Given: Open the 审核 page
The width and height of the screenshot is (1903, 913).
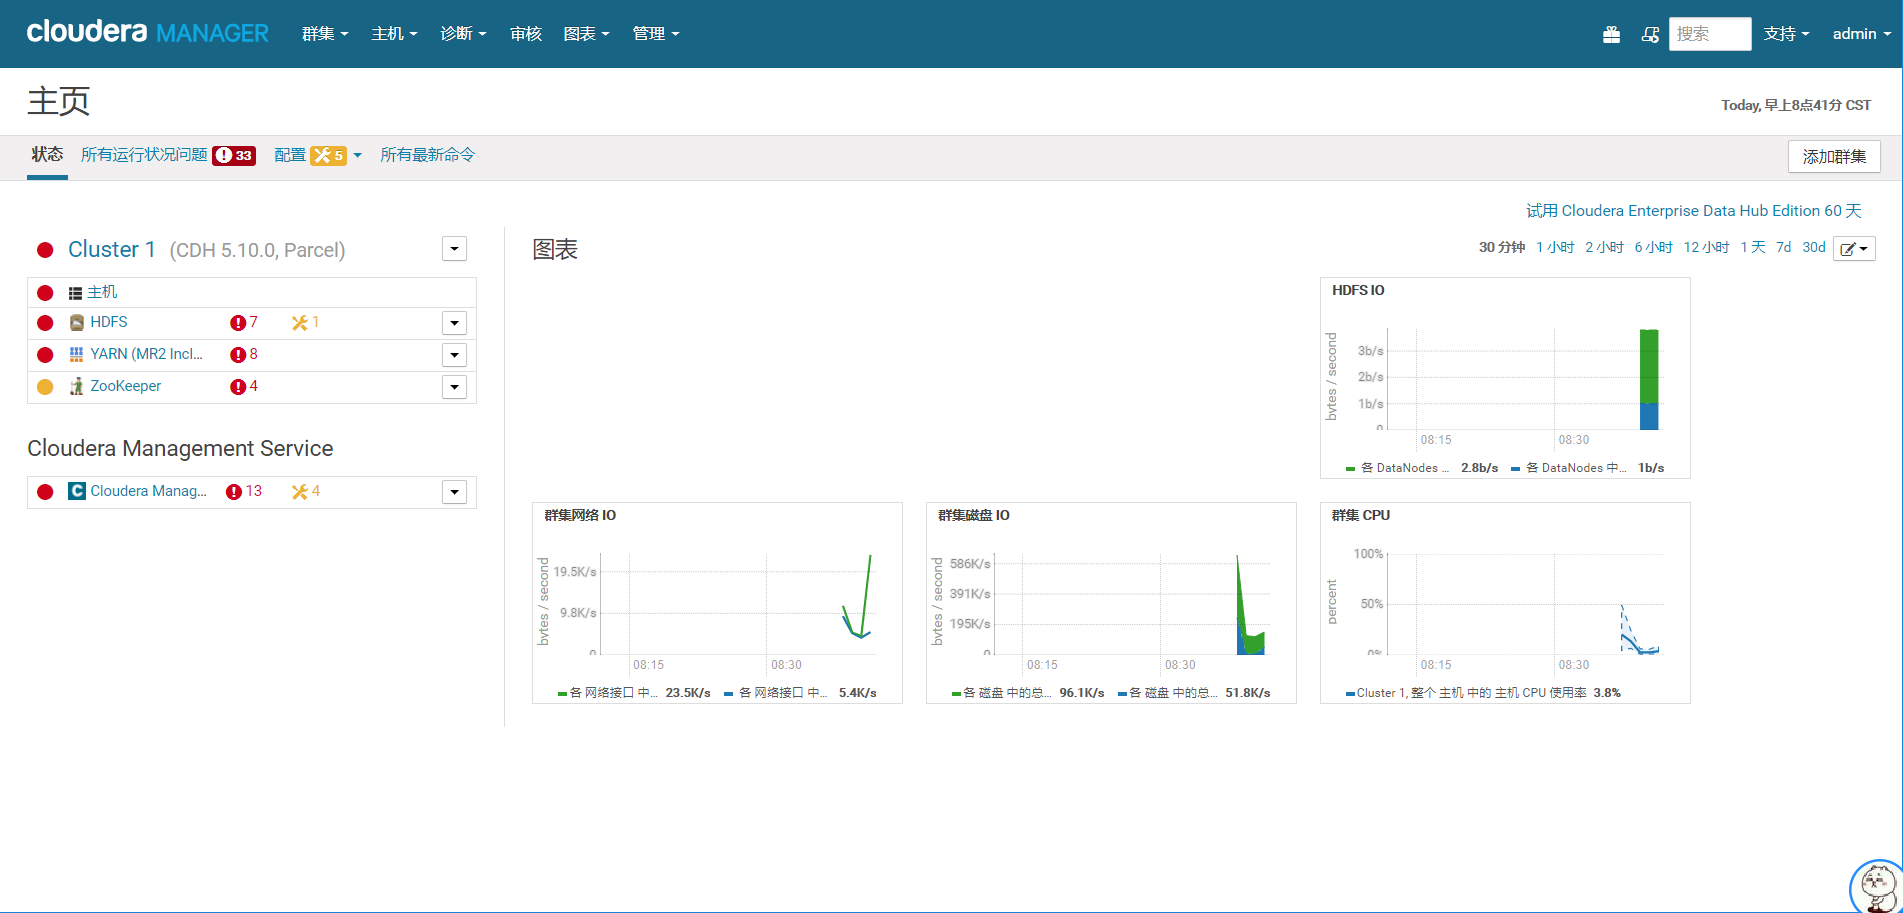Looking at the screenshot, I should pos(526,34).
